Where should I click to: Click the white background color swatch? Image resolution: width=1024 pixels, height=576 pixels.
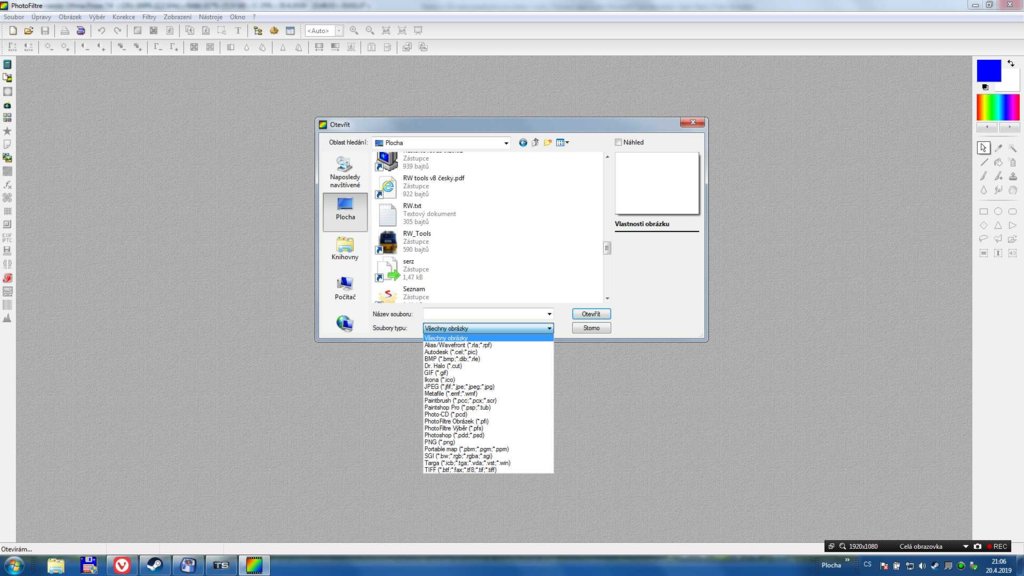pyautogui.click(x=1011, y=82)
